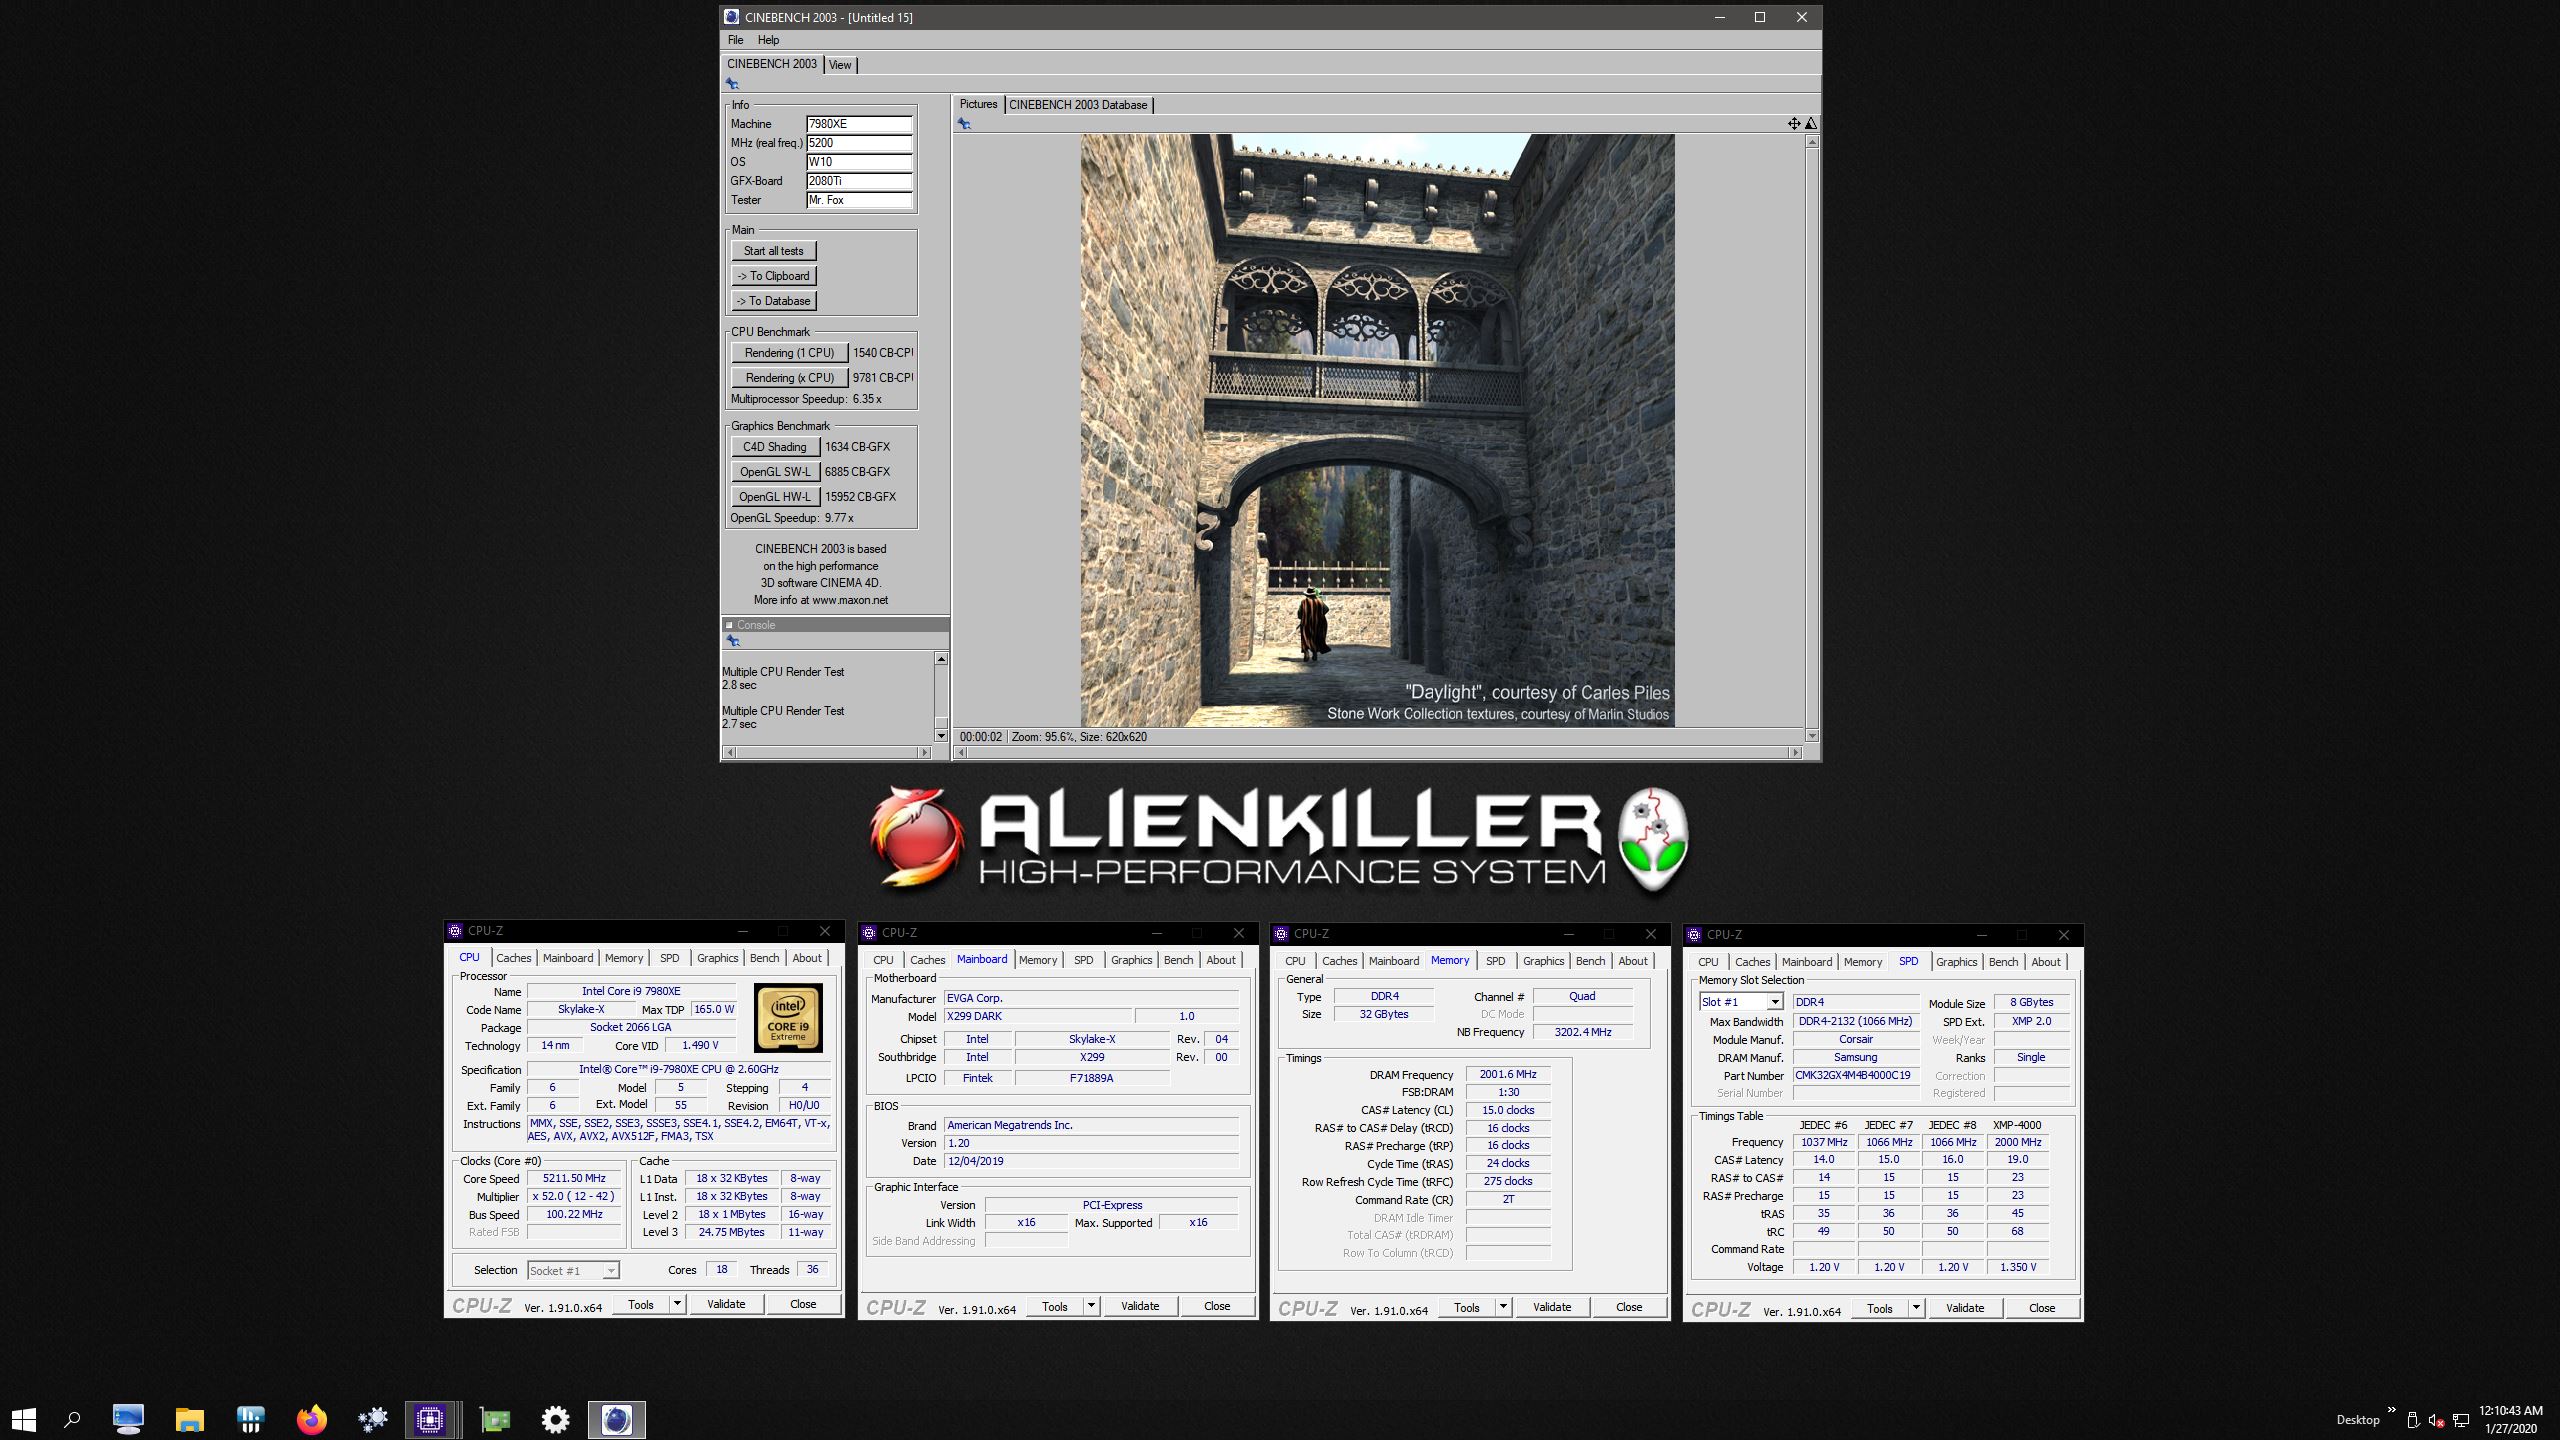Image resolution: width=2560 pixels, height=1440 pixels.
Task: Click the Validate button in the CPU-Z Memory window
Action: pos(1551,1307)
